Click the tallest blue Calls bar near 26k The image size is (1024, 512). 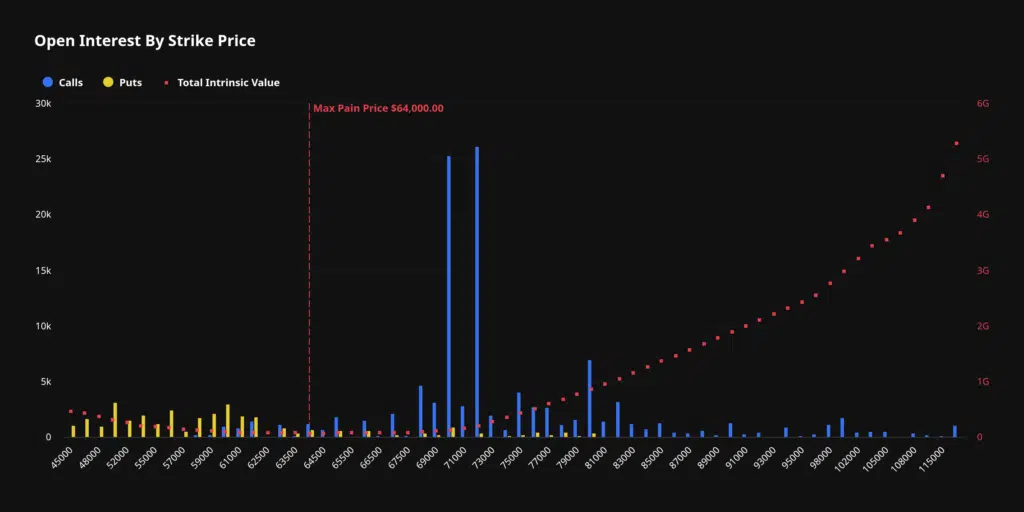tap(477, 292)
